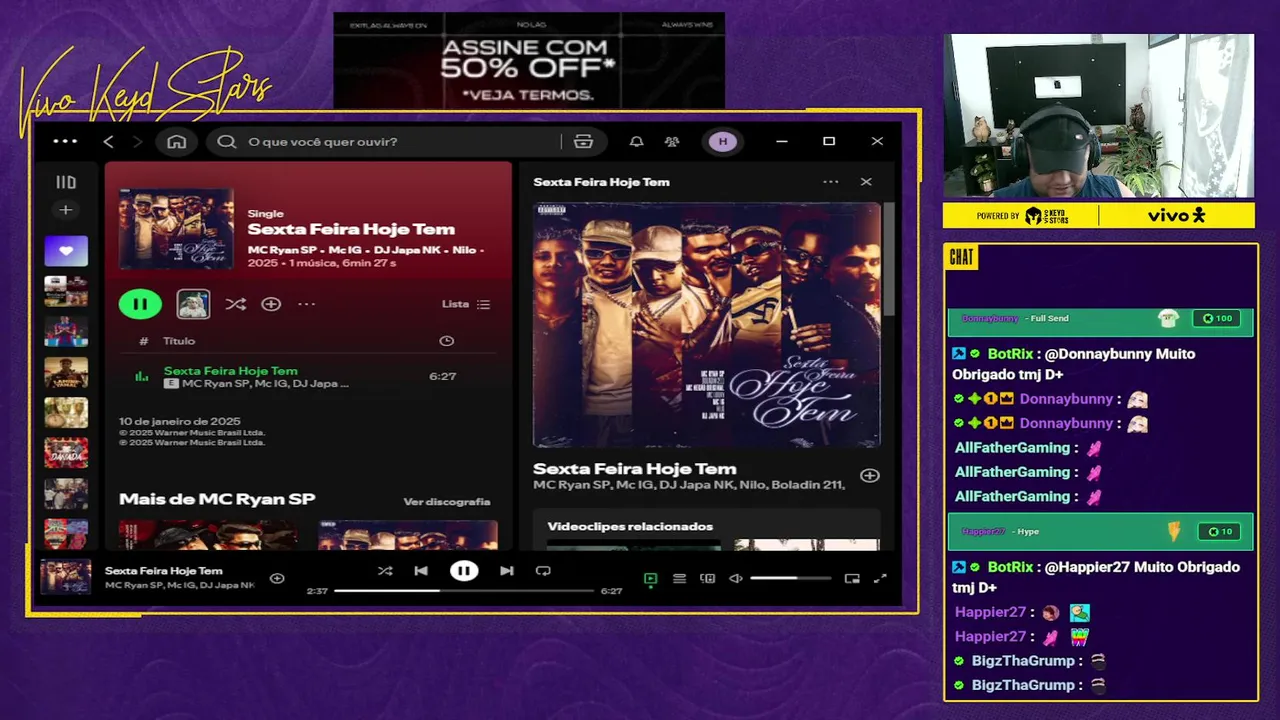The height and width of the screenshot is (720, 1280).
Task: Go back with the left arrow
Action: 108,142
